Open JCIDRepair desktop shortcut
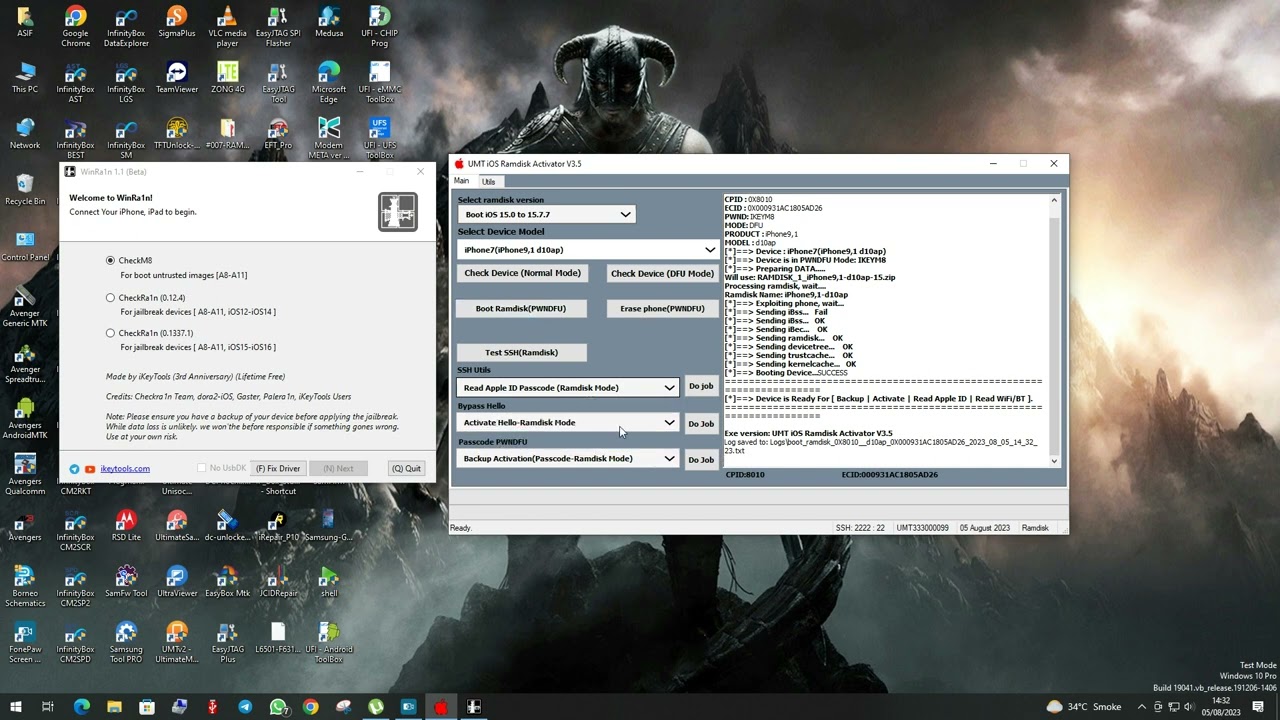The width and height of the screenshot is (1280, 720). pyautogui.click(x=278, y=582)
